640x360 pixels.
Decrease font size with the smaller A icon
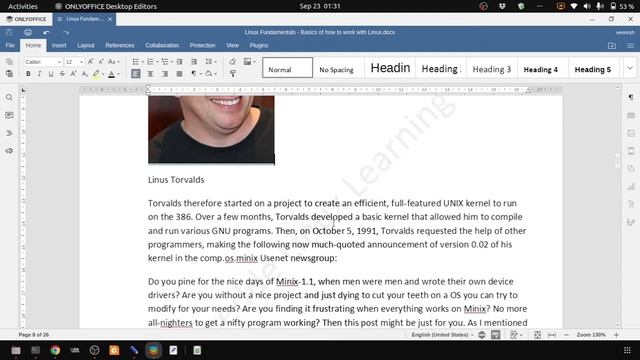[101, 62]
